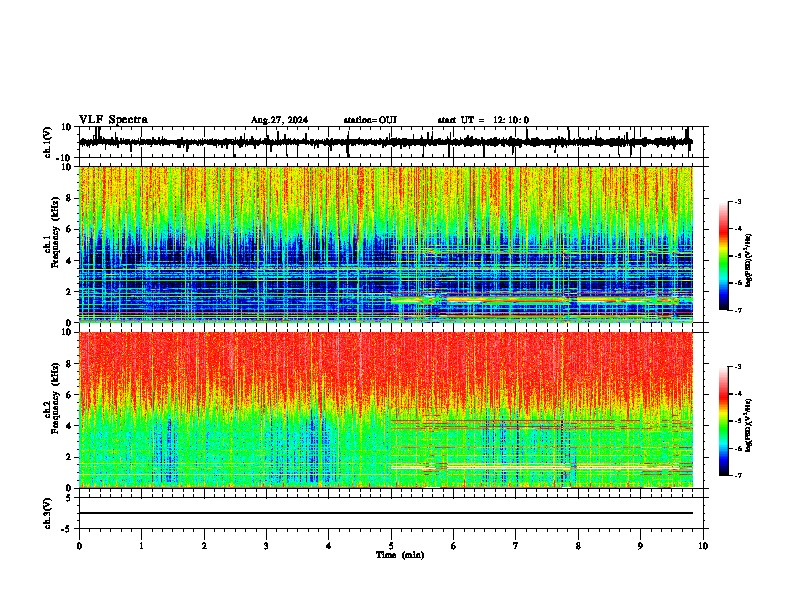The width and height of the screenshot is (792, 612).
Task: Click the "-7" label on ch.2 color bar
Action: [x=738, y=475]
